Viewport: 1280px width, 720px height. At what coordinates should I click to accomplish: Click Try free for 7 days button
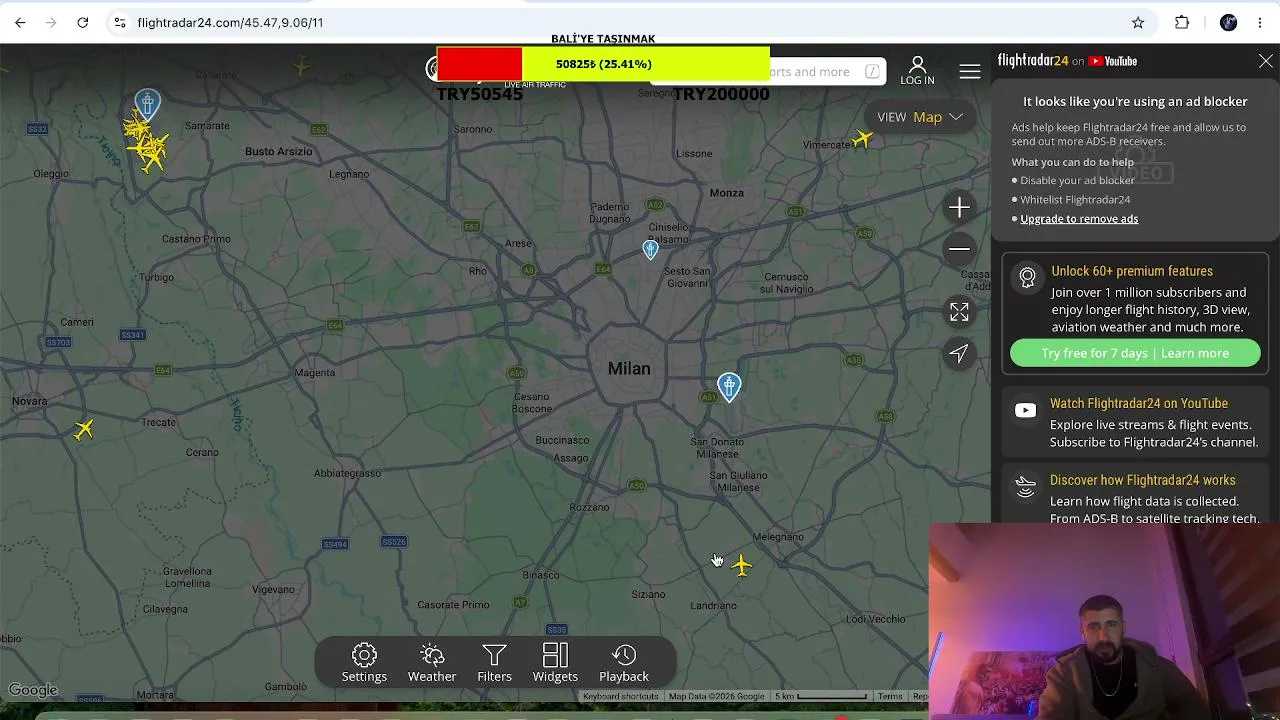point(1135,353)
